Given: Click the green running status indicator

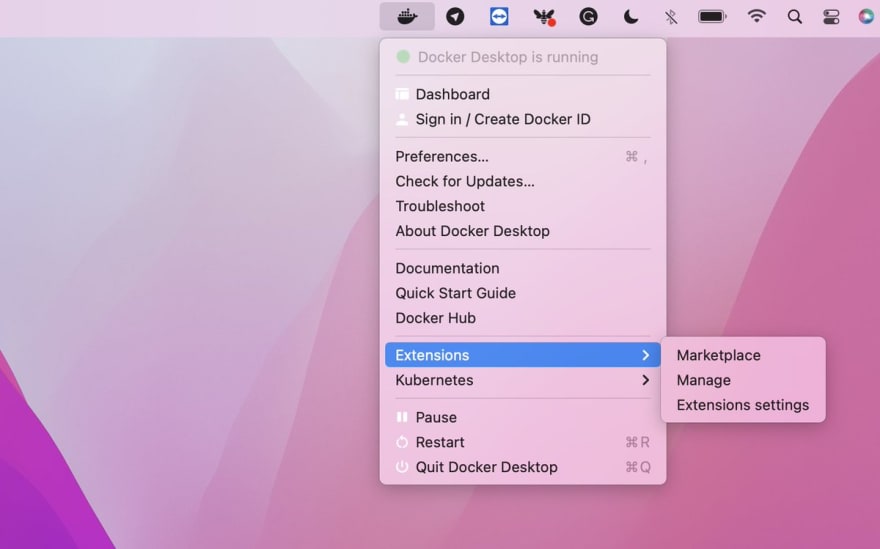Looking at the screenshot, I should 403,57.
